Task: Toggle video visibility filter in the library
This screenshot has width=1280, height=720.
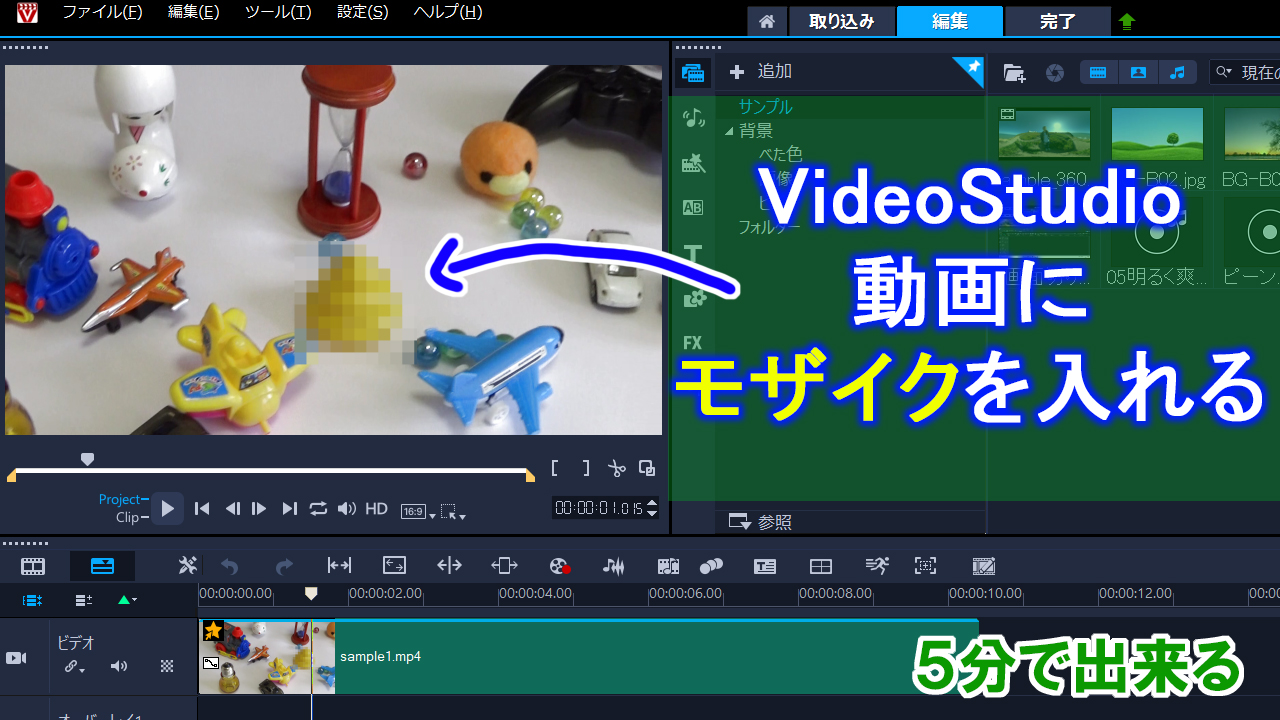Action: point(1098,72)
